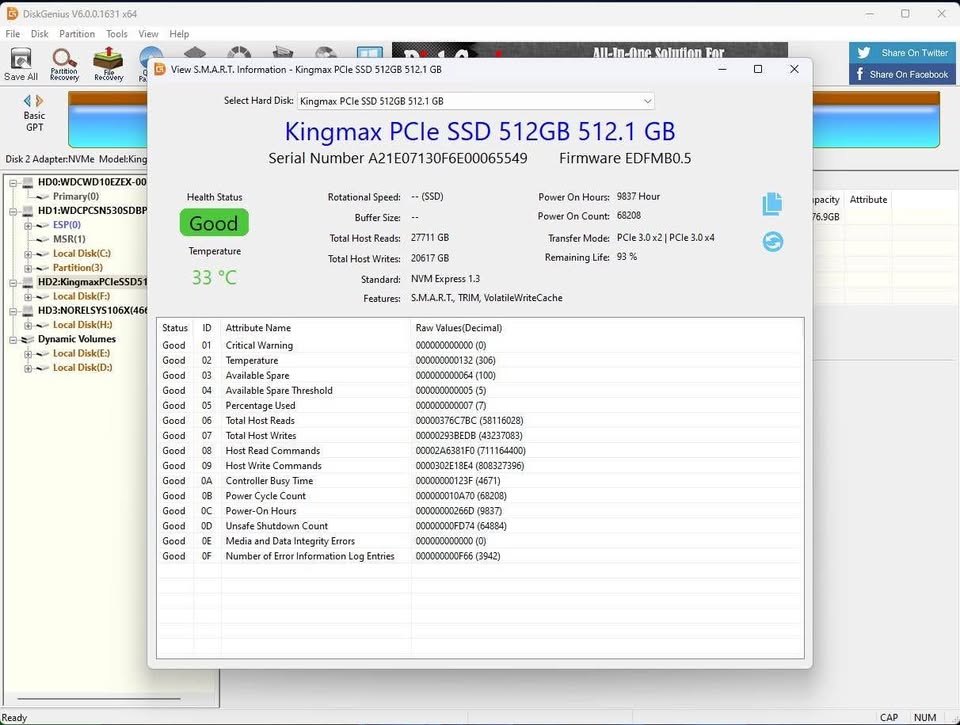Viewport: 960px width, 725px height.
Task: Click the Status column header
Action: [x=175, y=328]
